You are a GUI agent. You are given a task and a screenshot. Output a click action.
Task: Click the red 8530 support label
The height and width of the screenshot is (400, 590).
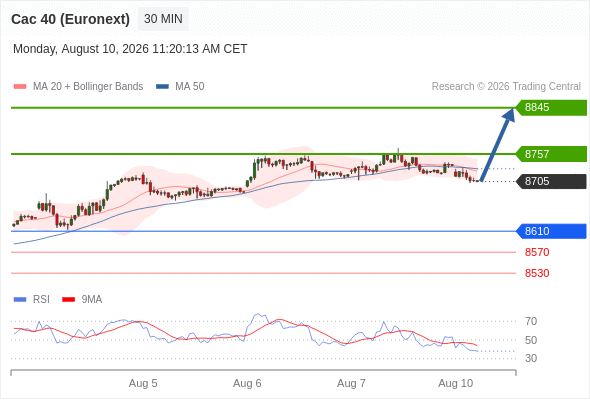pos(537,273)
